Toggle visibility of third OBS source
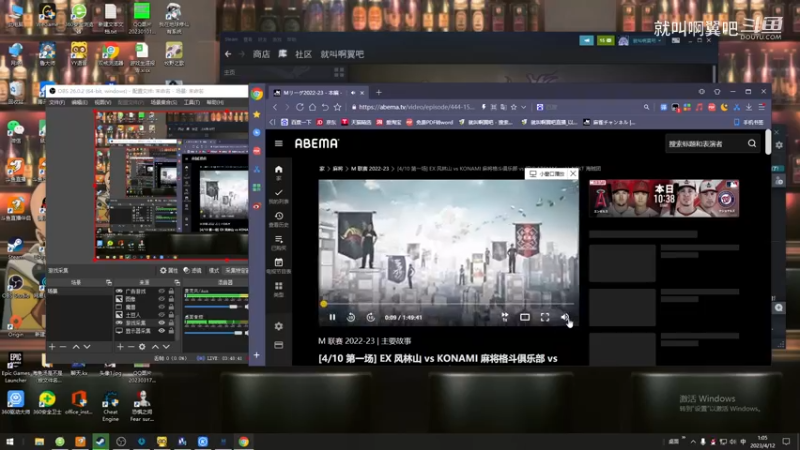Viewport: 800px width, 450px height. 161,307
